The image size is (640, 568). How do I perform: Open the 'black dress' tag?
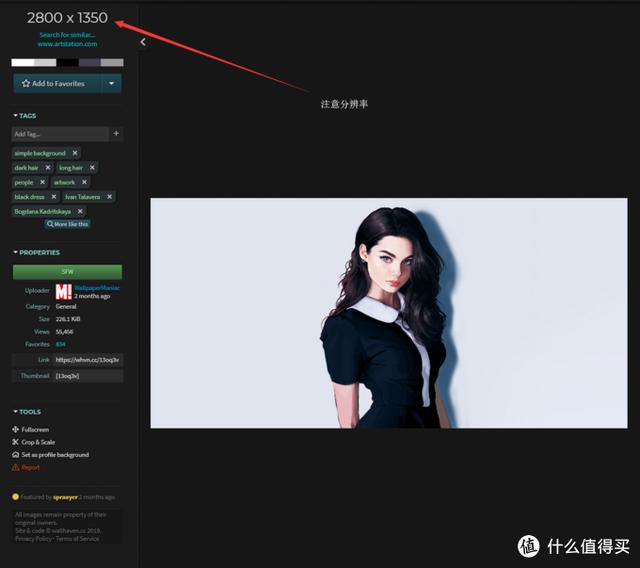tap(29, 197)
